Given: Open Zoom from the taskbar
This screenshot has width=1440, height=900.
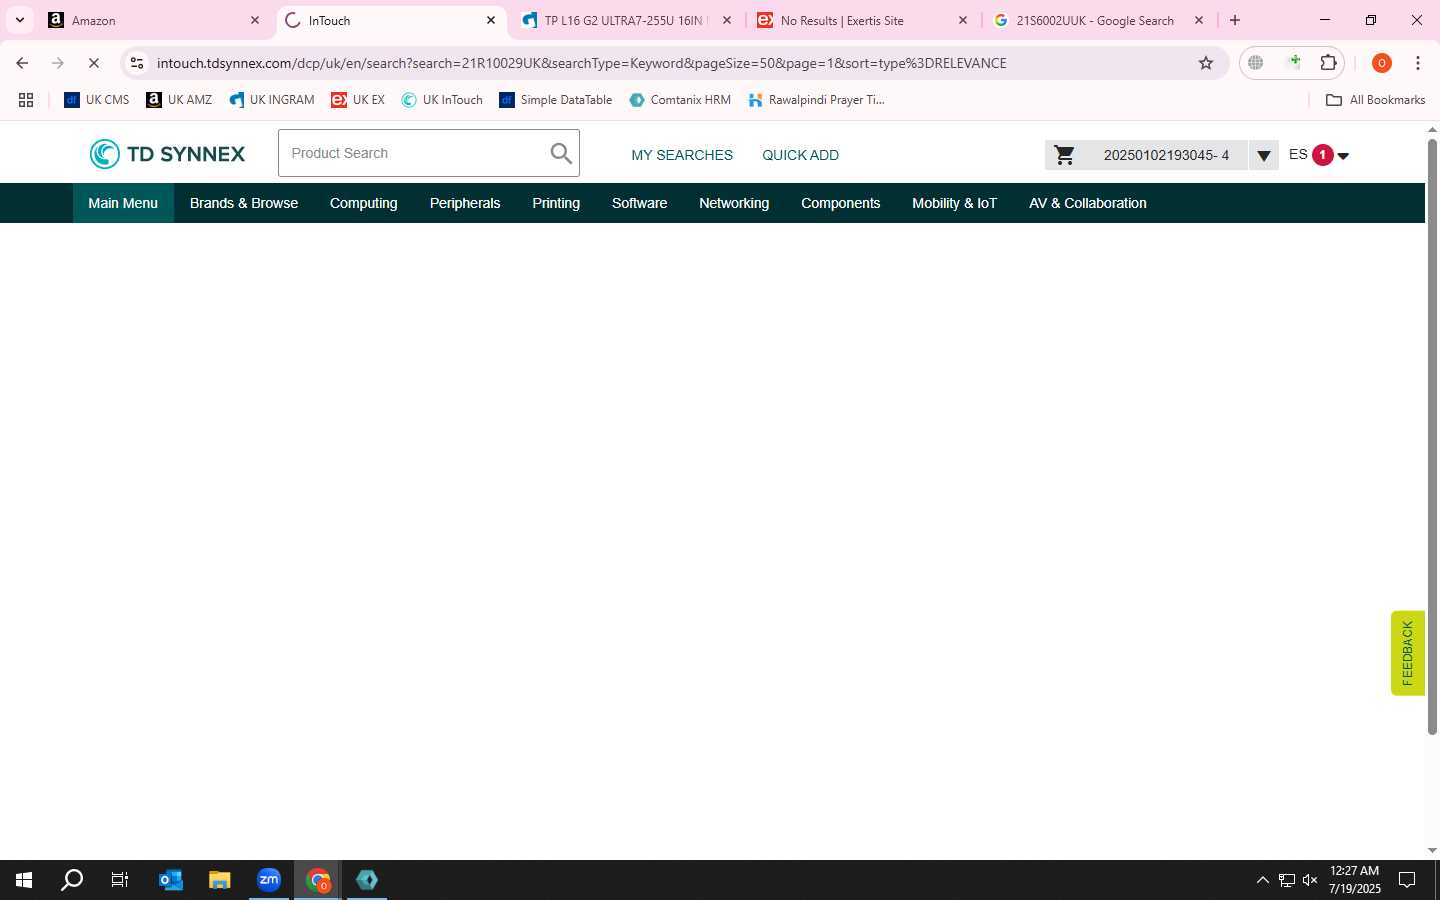Looking at the screenshot, I should [269, 880].
